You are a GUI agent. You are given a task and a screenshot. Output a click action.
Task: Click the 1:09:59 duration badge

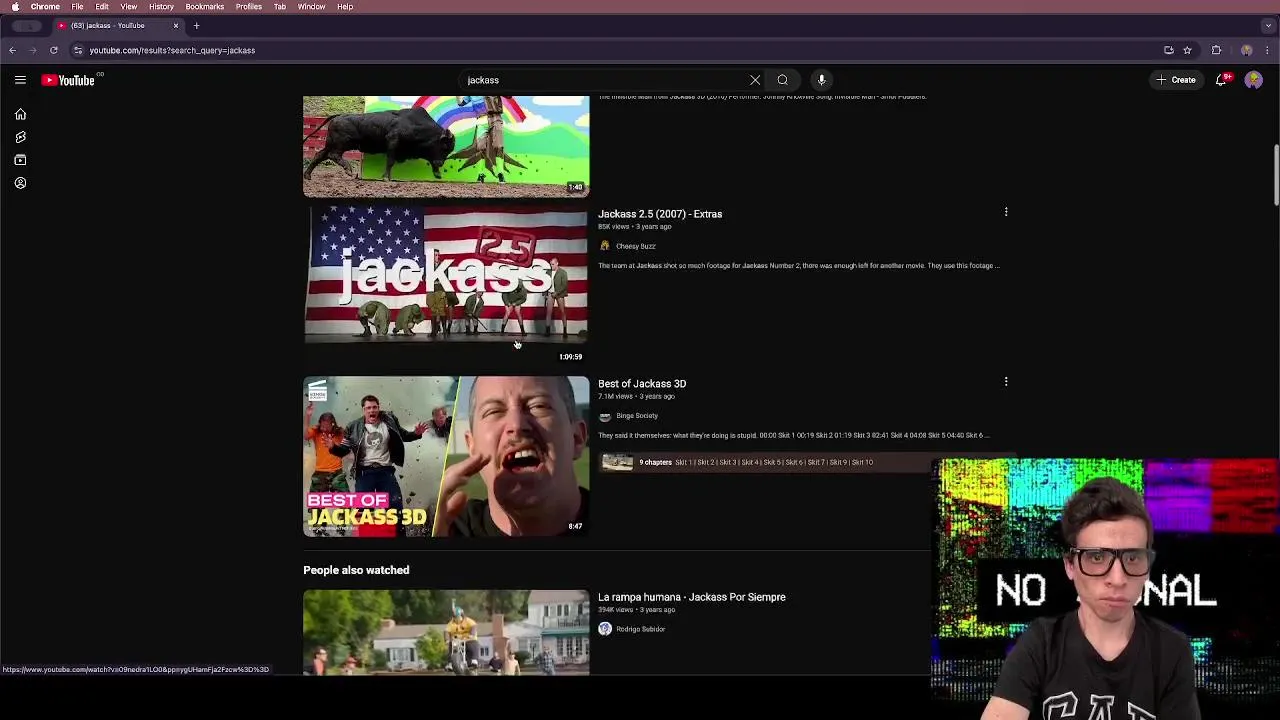pyautogui.click(x=570, y=357)
